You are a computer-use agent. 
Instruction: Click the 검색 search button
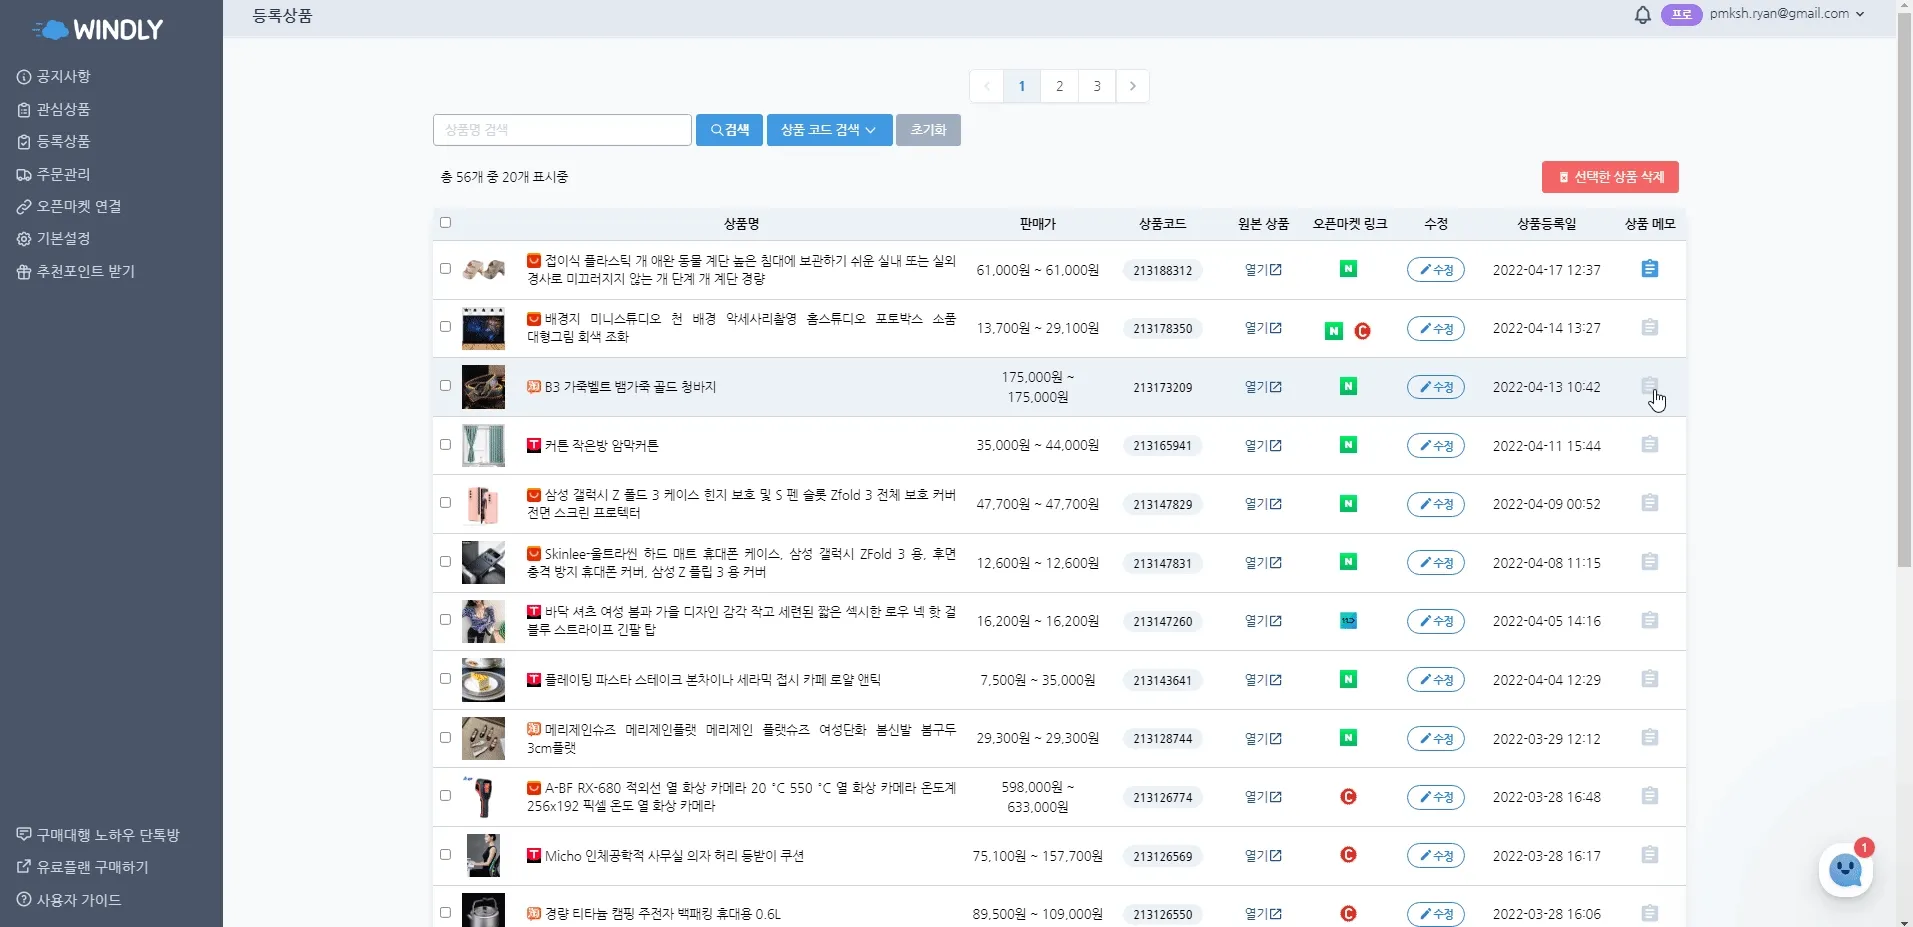pyautogui.click(x=729, y=130)
